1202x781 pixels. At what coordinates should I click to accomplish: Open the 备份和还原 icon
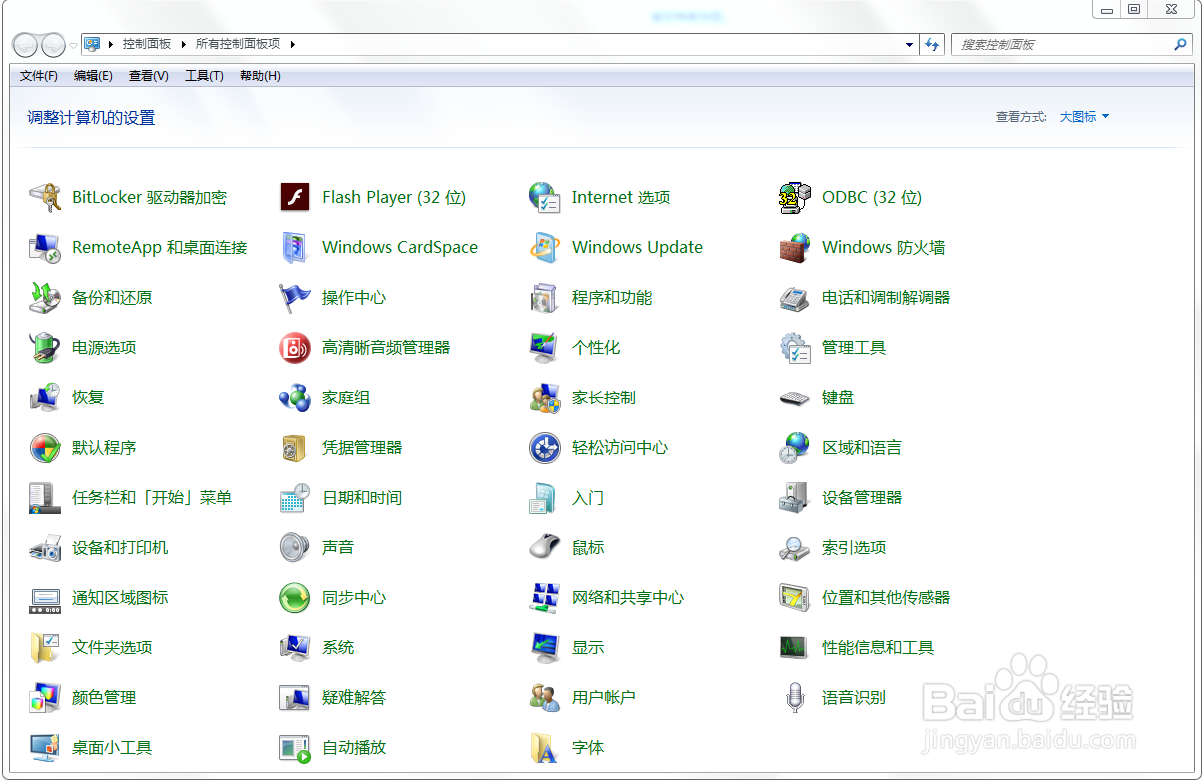pyautogui.click(x=45, y=297)
